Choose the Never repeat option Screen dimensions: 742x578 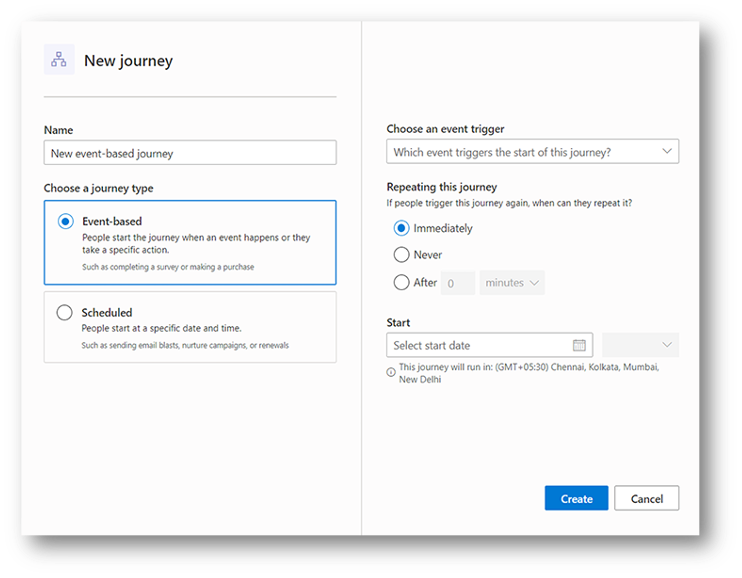coord(402,255)
